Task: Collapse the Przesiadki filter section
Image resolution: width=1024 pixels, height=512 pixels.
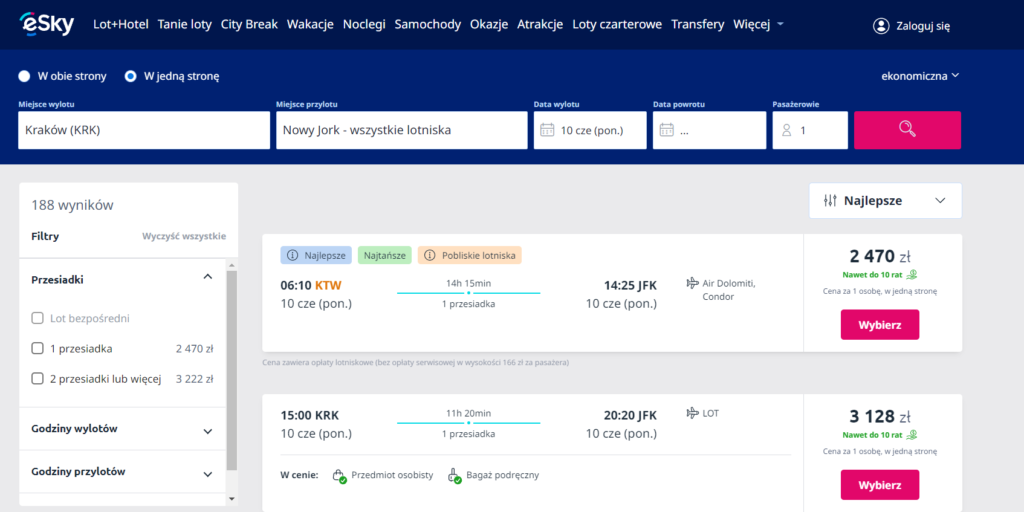Action: [x=208, y=277]
